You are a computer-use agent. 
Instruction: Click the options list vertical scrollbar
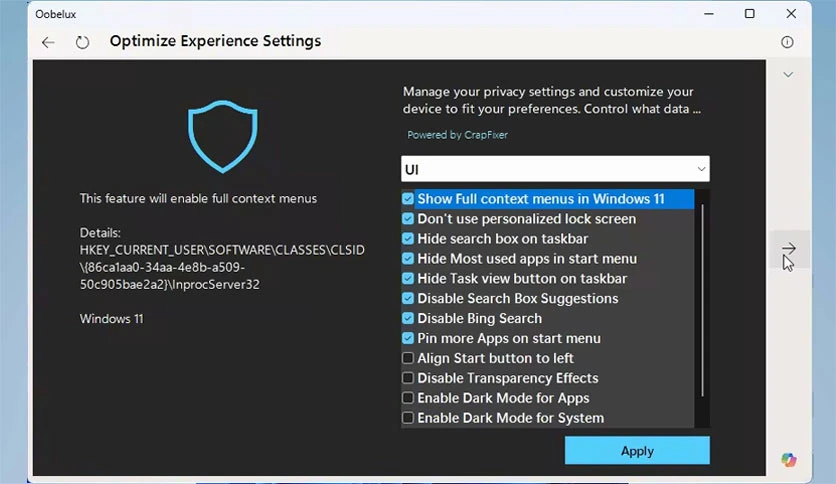click(x=702, y=301)
